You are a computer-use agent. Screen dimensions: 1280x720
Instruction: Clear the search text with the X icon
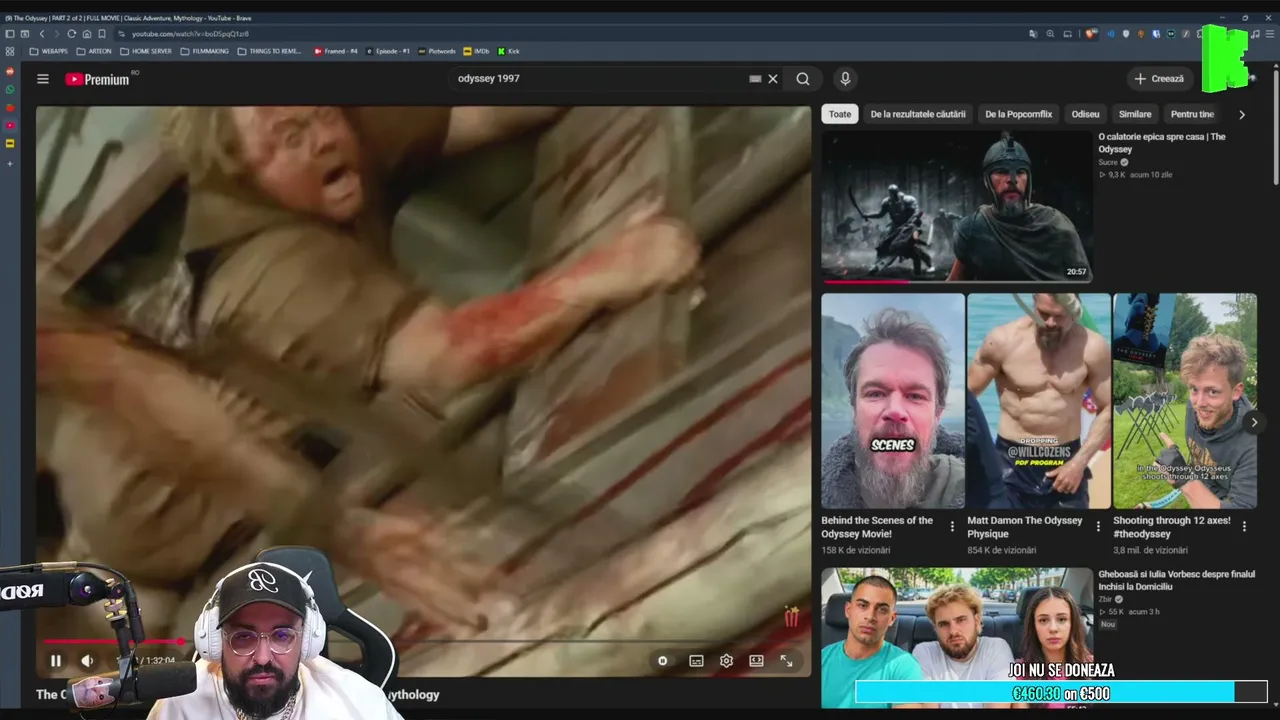[x=773, y=79]
